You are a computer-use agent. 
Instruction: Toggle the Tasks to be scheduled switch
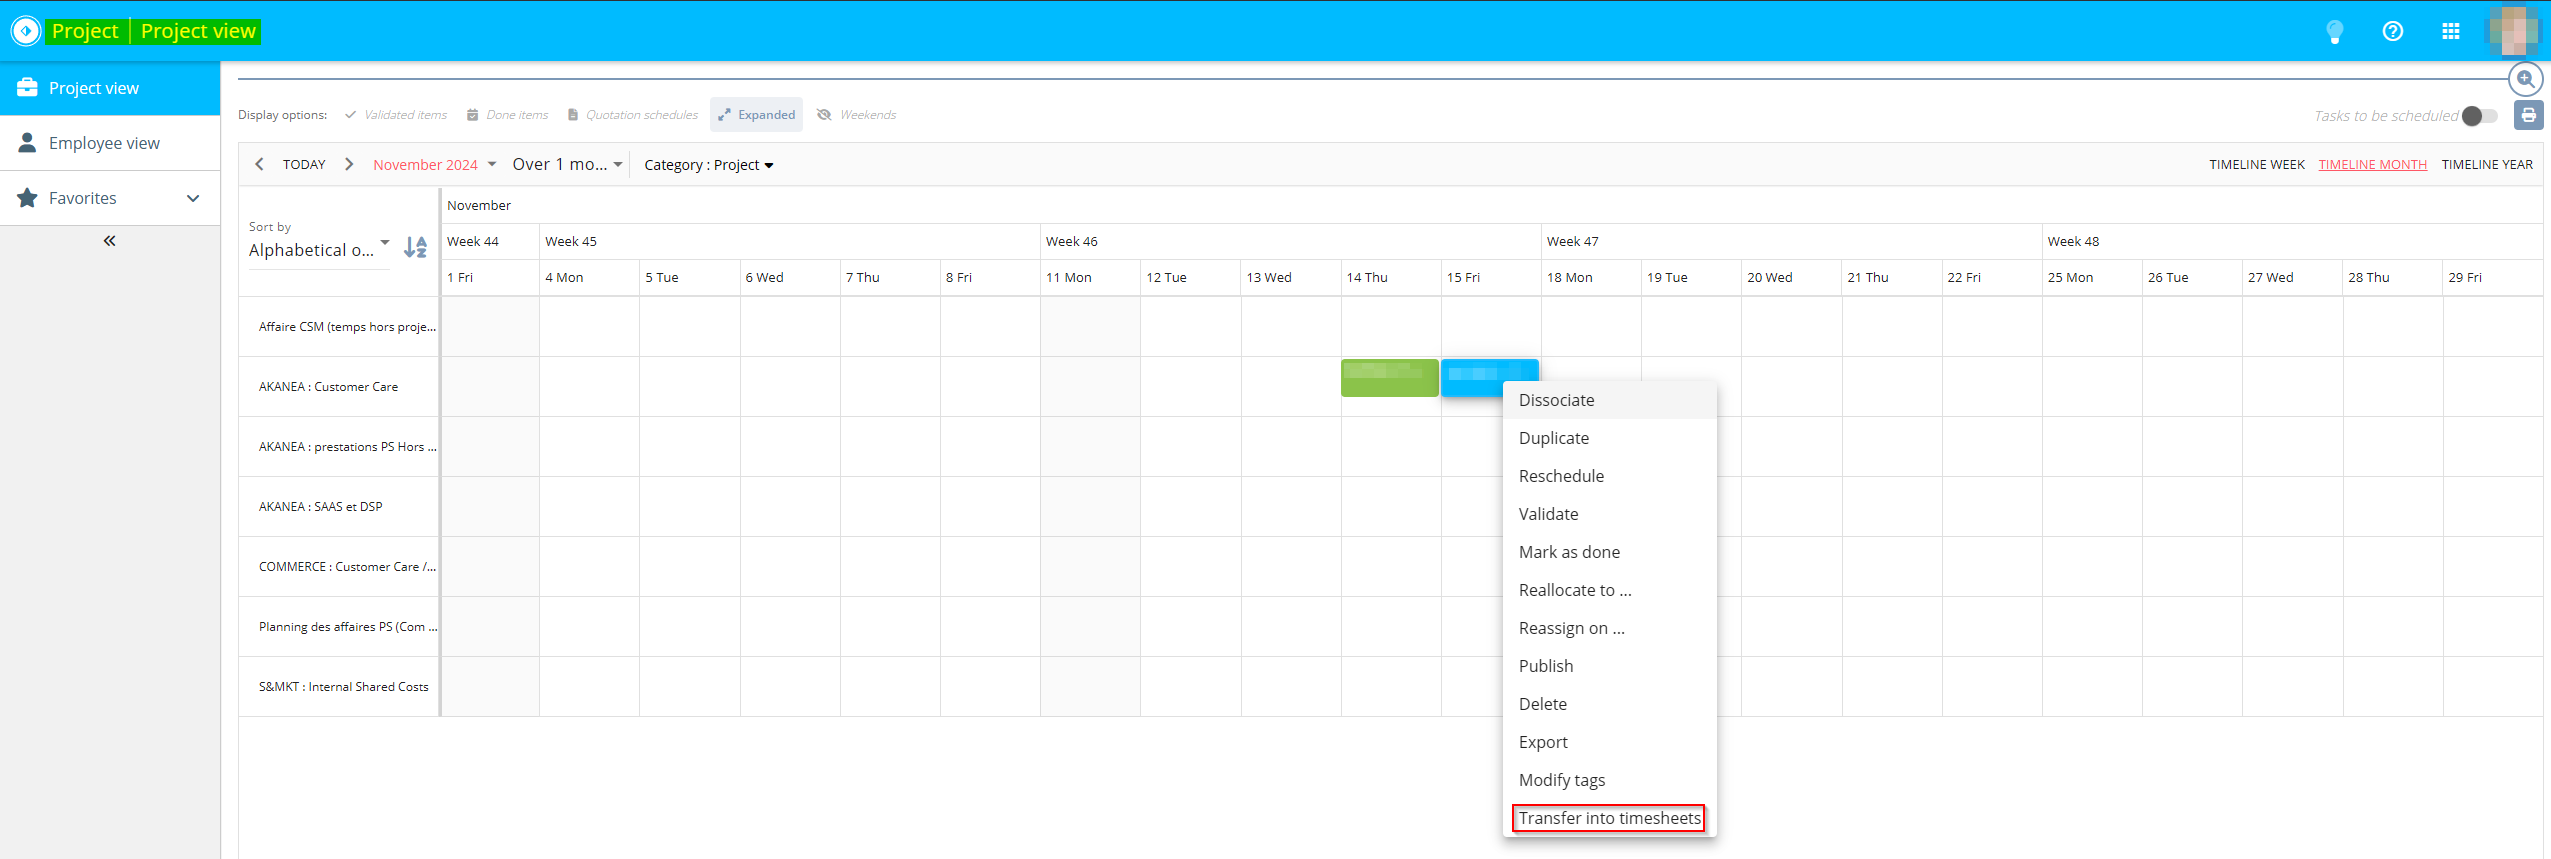coord(2479,116)
